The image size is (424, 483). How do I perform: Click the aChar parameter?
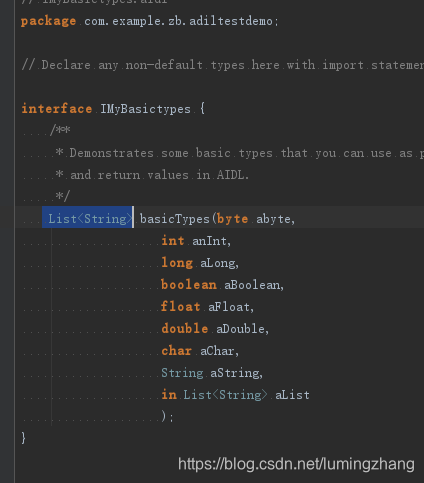click(x=217, y=351)
